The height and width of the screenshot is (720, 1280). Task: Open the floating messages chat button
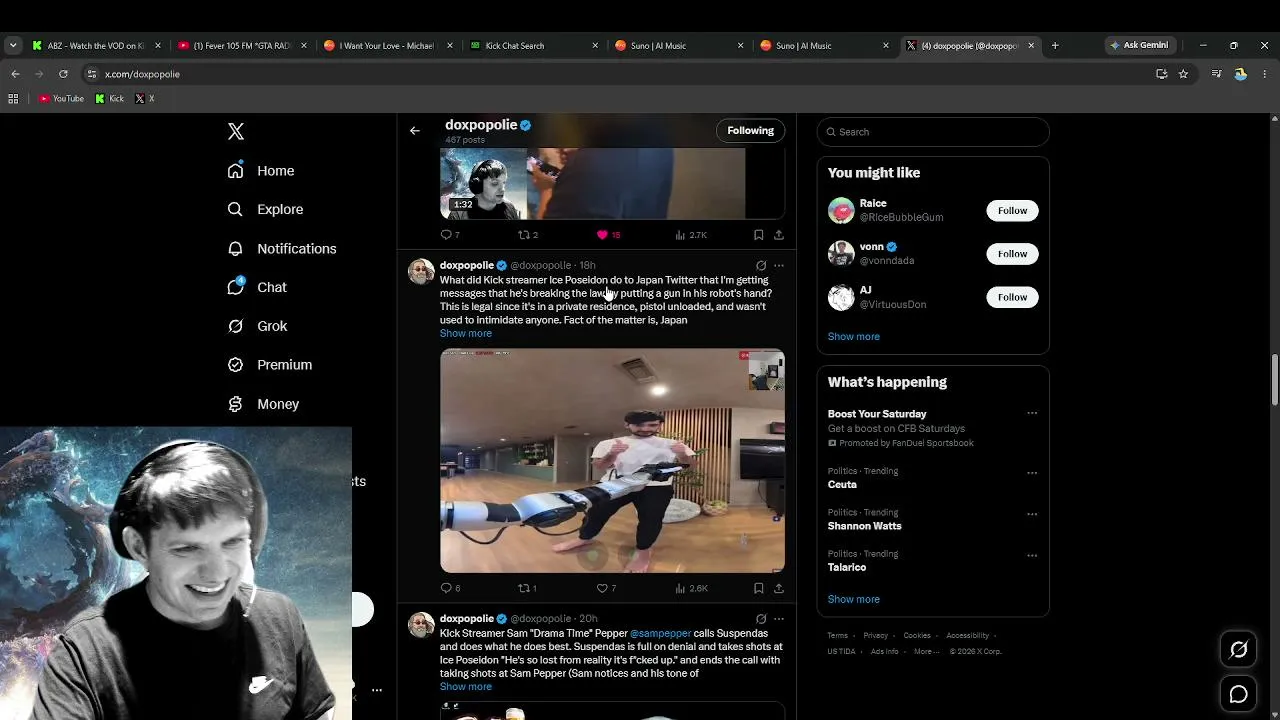[1238, 694]
